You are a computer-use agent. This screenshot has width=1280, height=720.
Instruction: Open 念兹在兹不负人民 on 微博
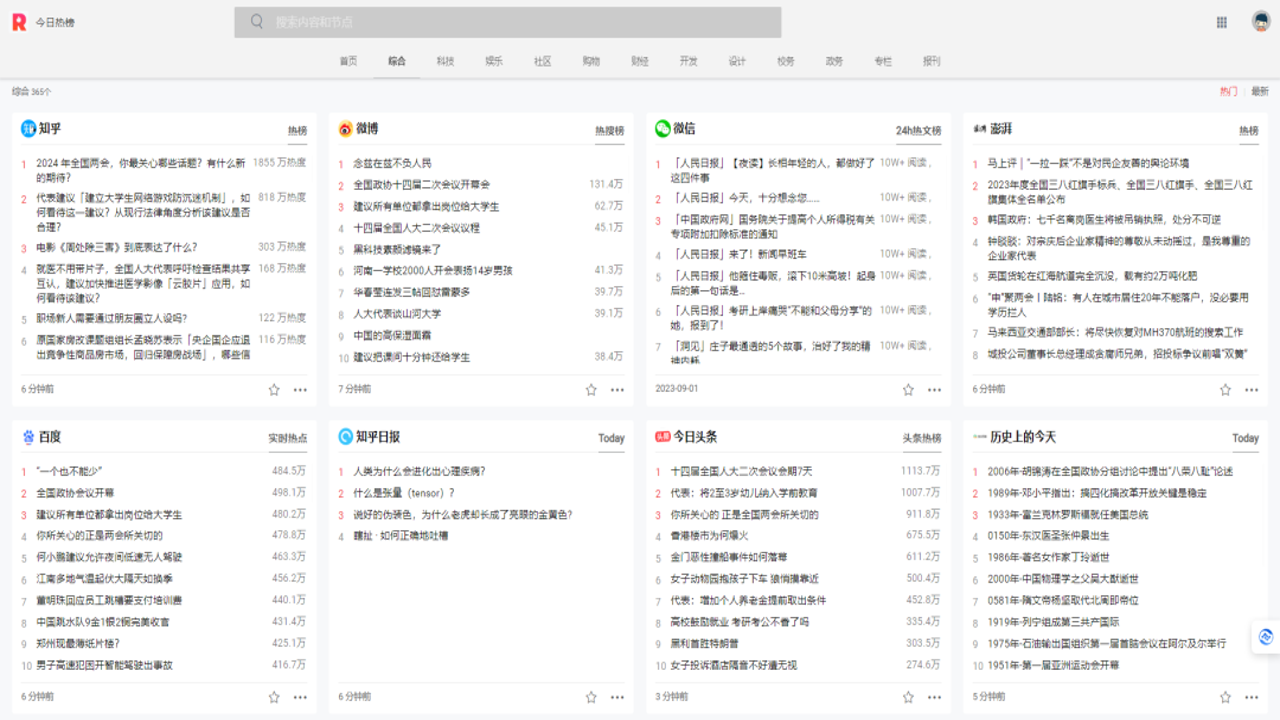(x=392, y=163)
